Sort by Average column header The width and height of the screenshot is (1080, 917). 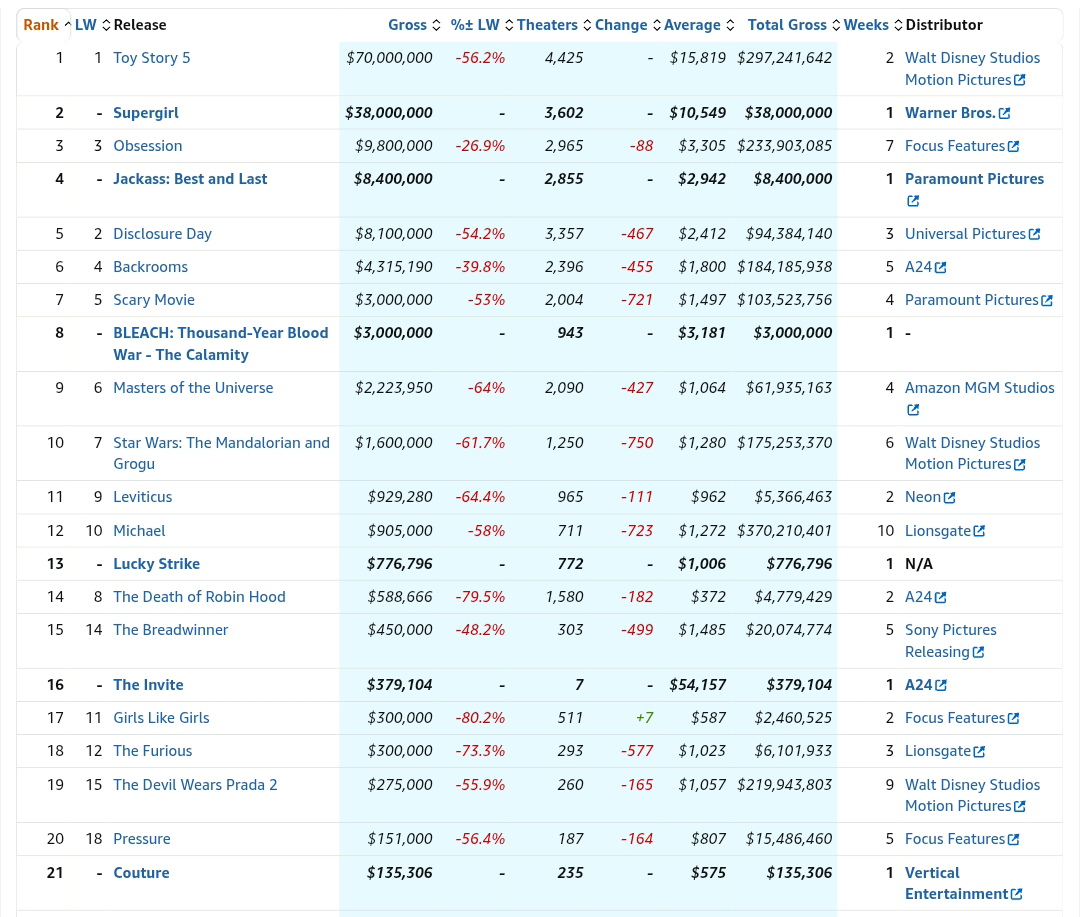[692, 25]
